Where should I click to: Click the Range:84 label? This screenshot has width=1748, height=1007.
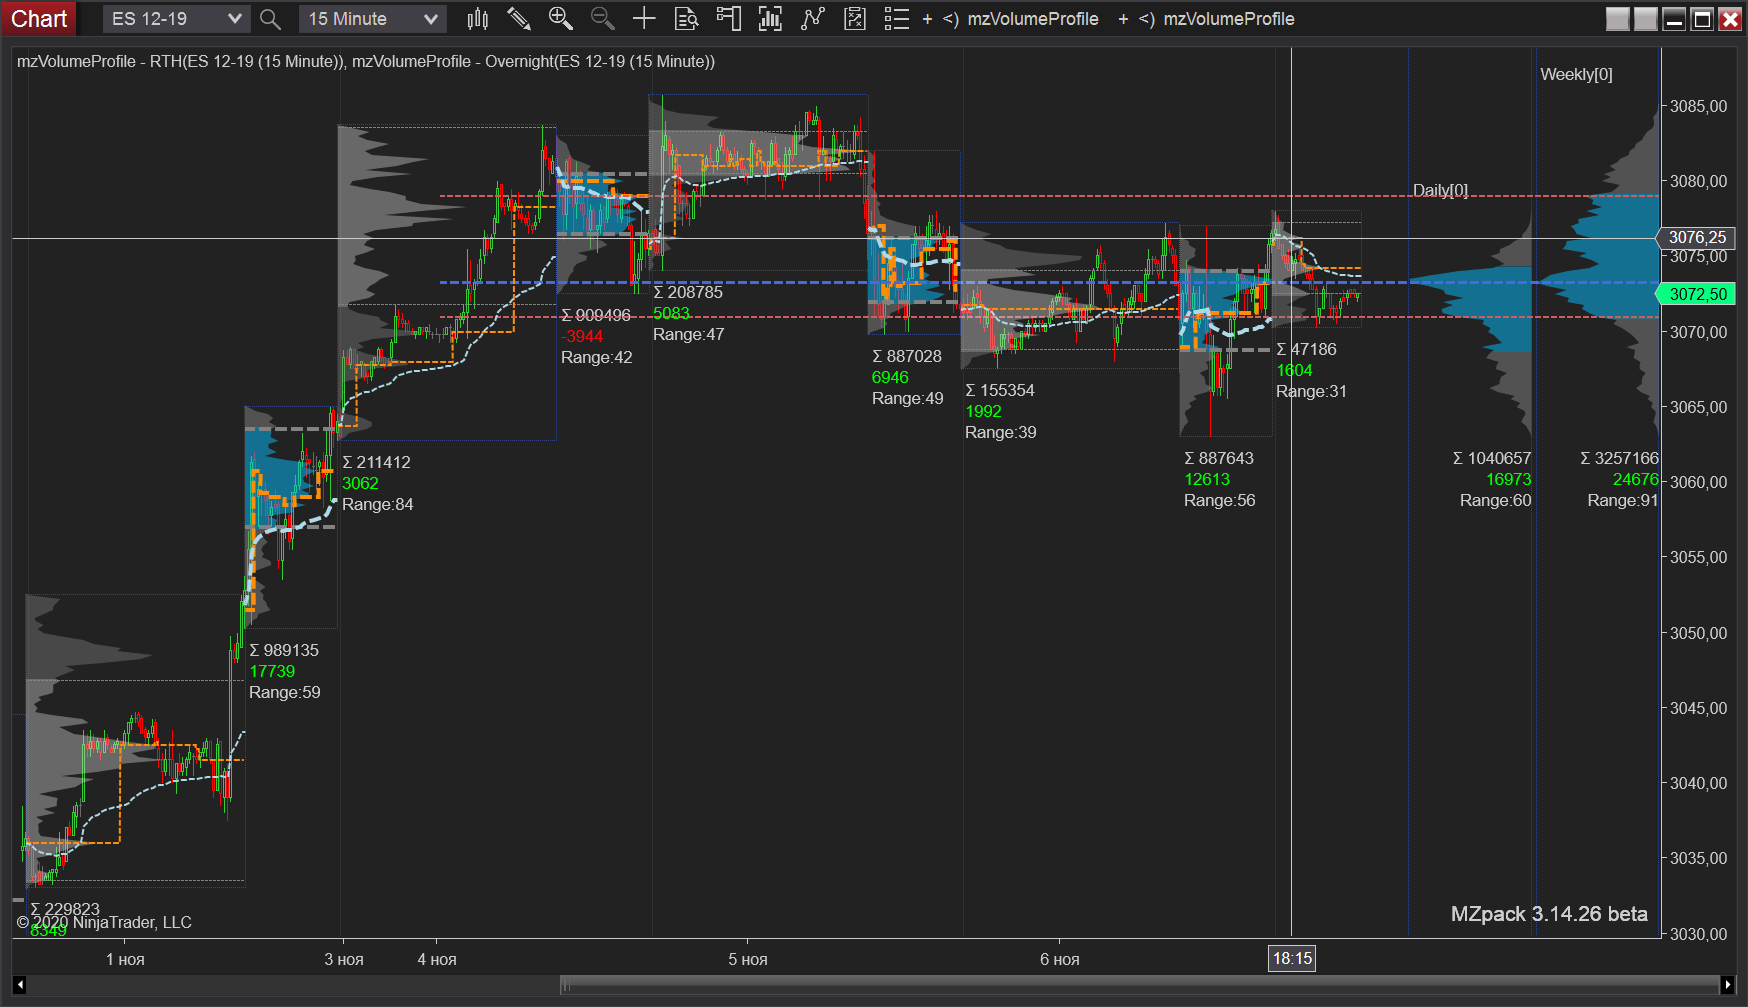[x=377, y=504]
